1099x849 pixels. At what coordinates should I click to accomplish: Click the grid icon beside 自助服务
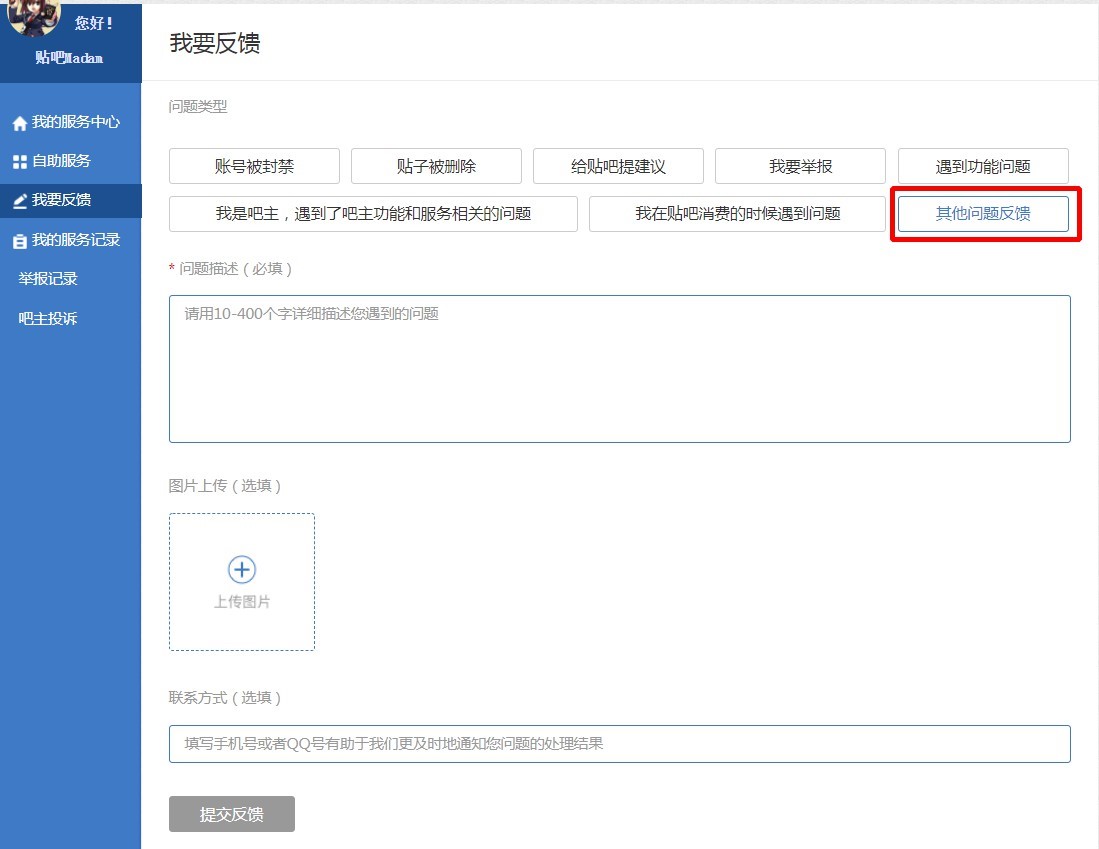pyautogui.click(x=19, y=161)
